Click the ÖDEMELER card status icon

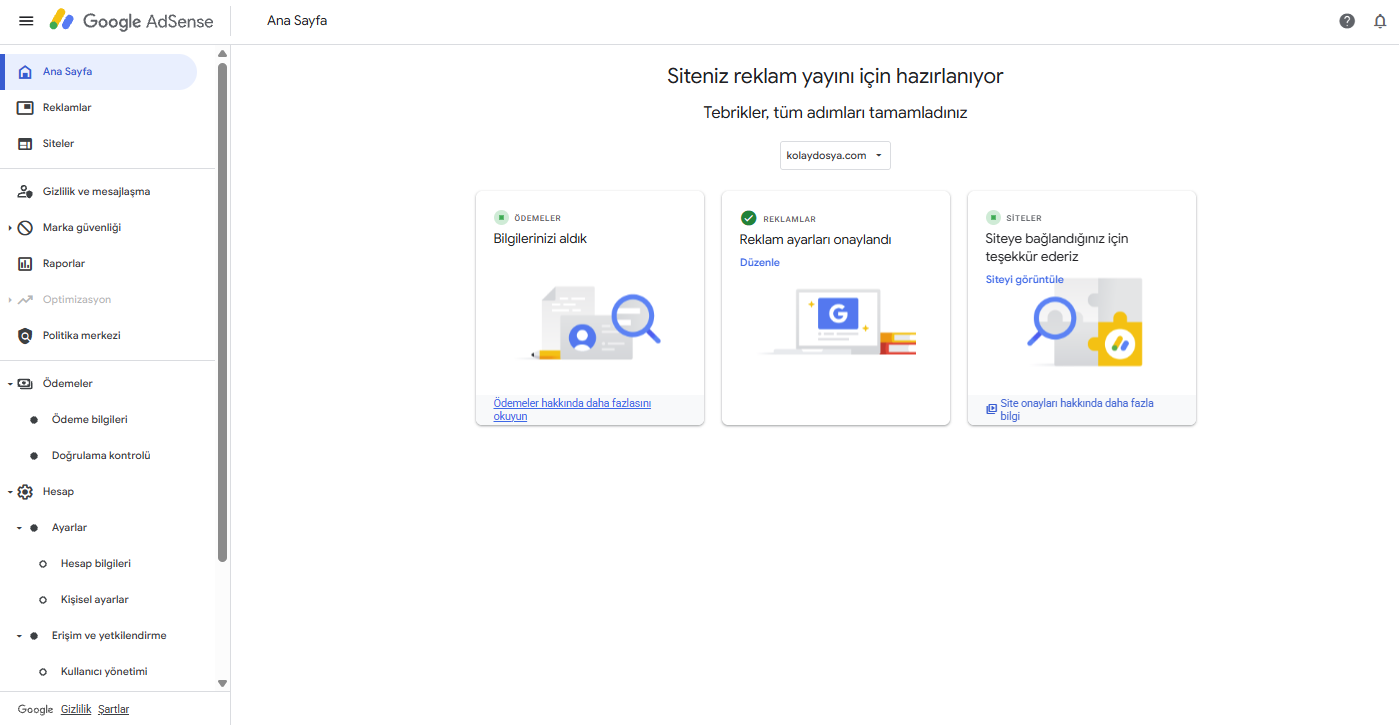pyautogui.click(x=501, y=218)
